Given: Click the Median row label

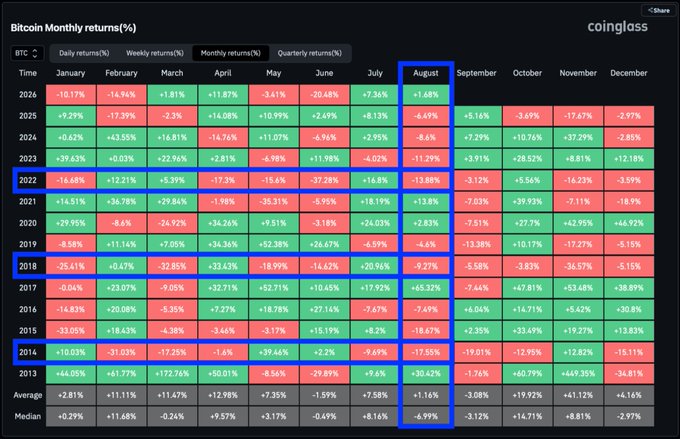Looking at the screenshot, I should coord(28,416).
